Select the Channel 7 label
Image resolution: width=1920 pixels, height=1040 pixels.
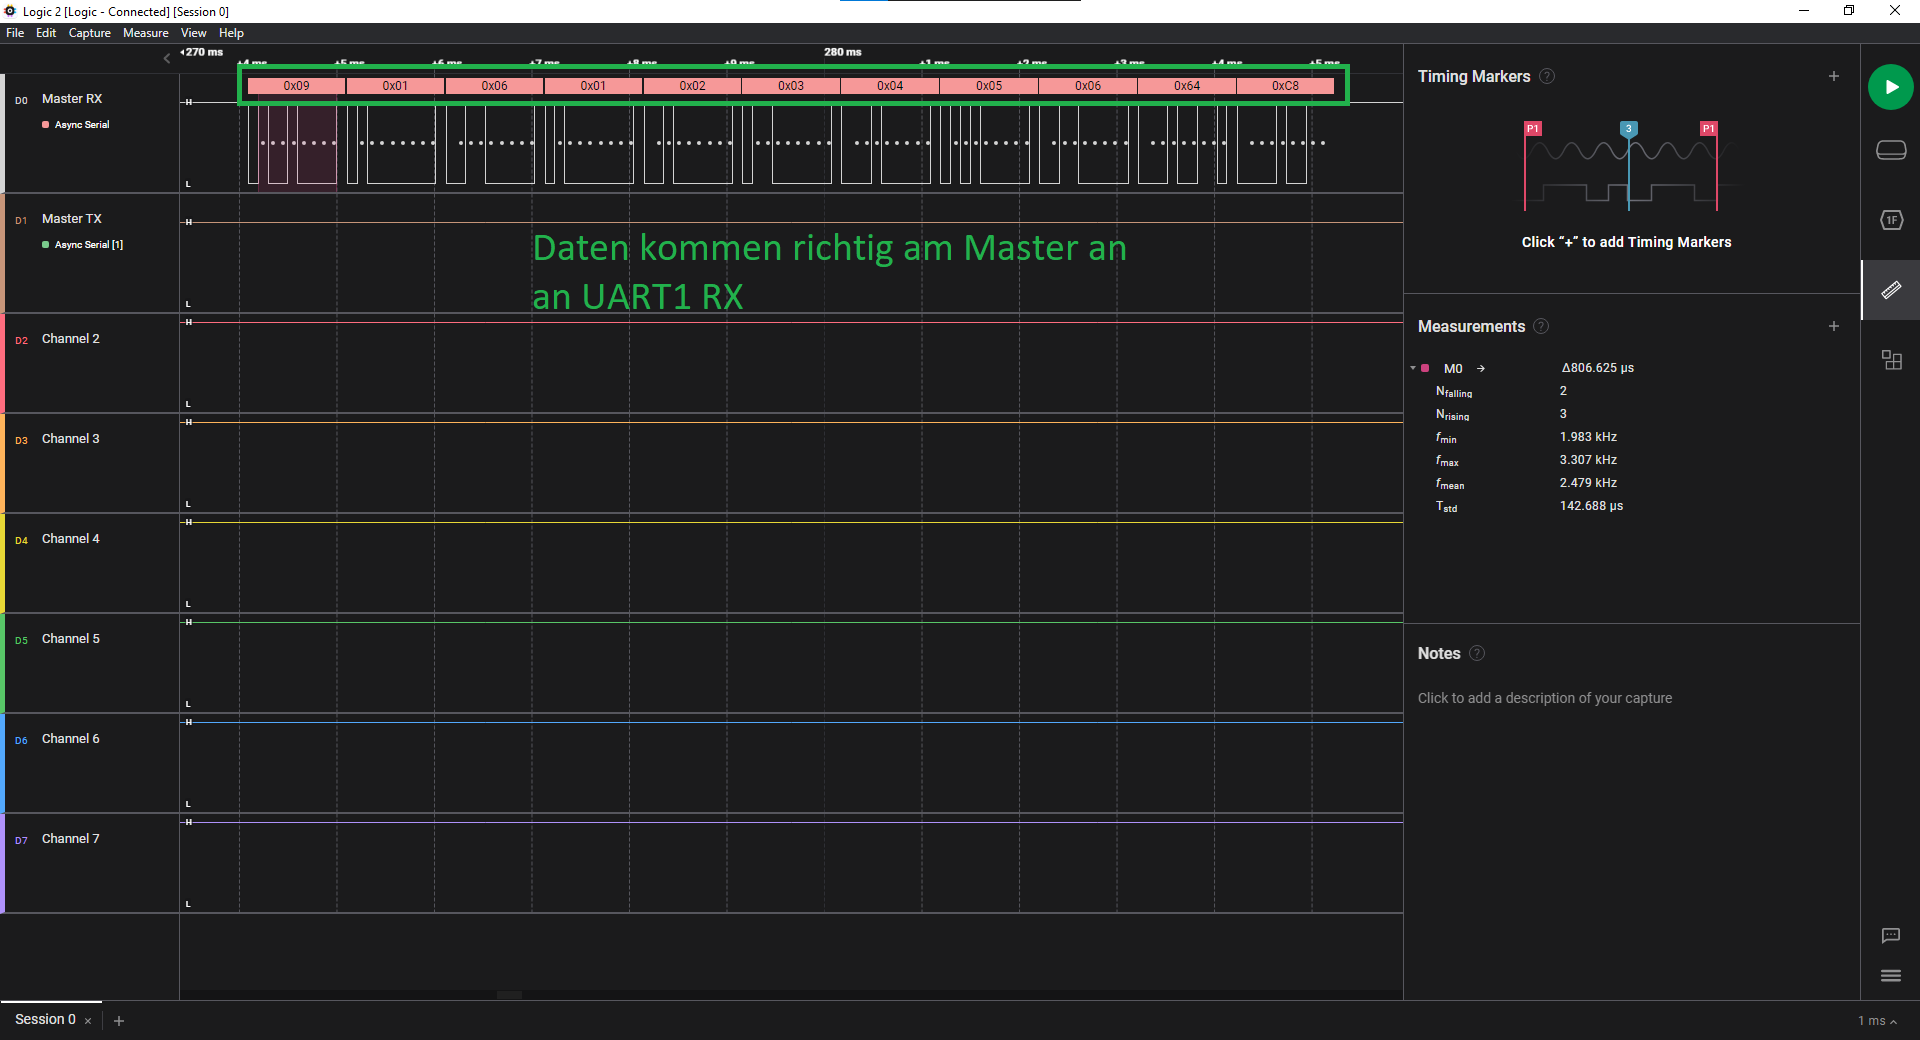tap(71, 839)
